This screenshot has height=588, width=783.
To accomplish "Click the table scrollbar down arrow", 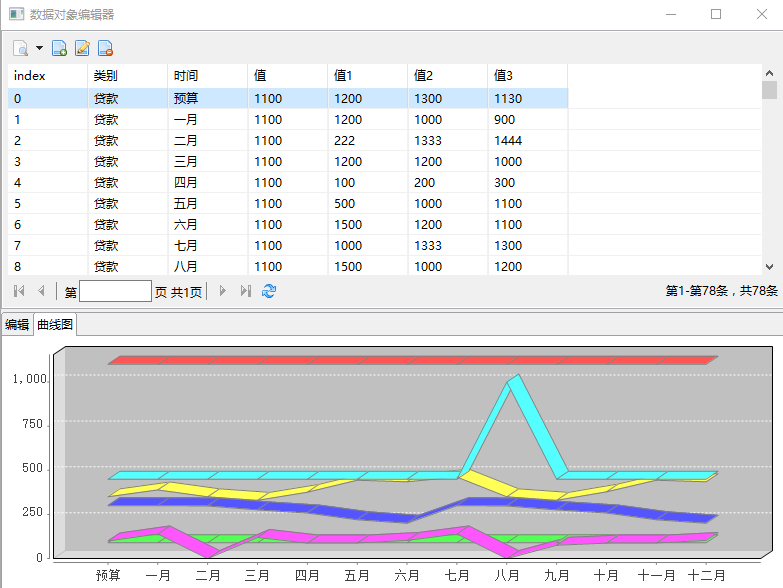I will click(770, 267).
